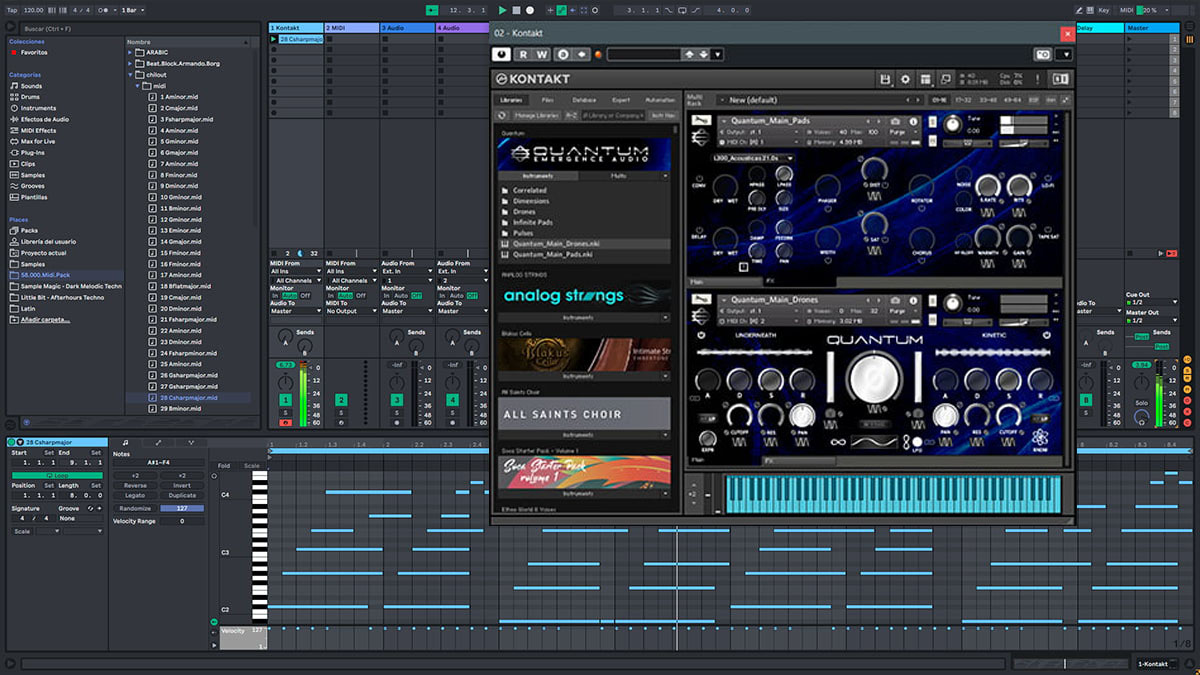This screenshot has height=675, width=1200.
Task: Switch to Kontakt Files tab
Action: point(547,100)
